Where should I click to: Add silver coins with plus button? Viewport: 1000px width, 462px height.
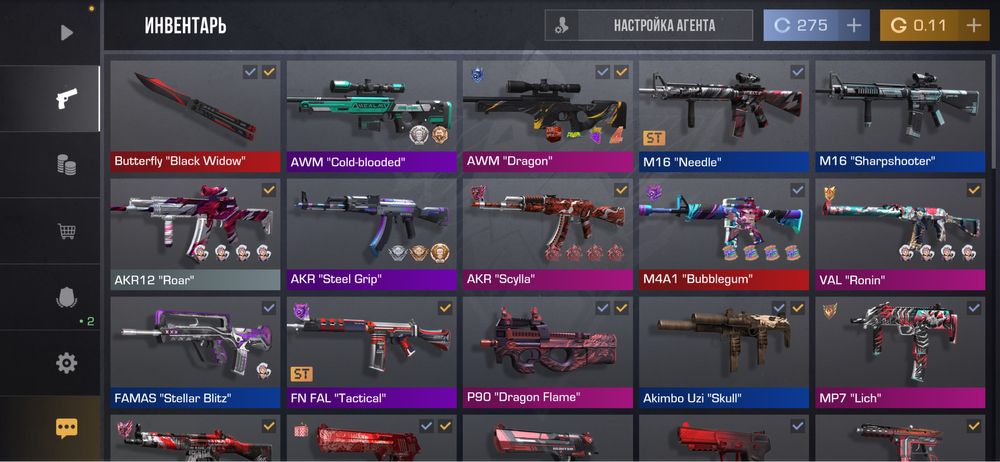coord(853,26)
